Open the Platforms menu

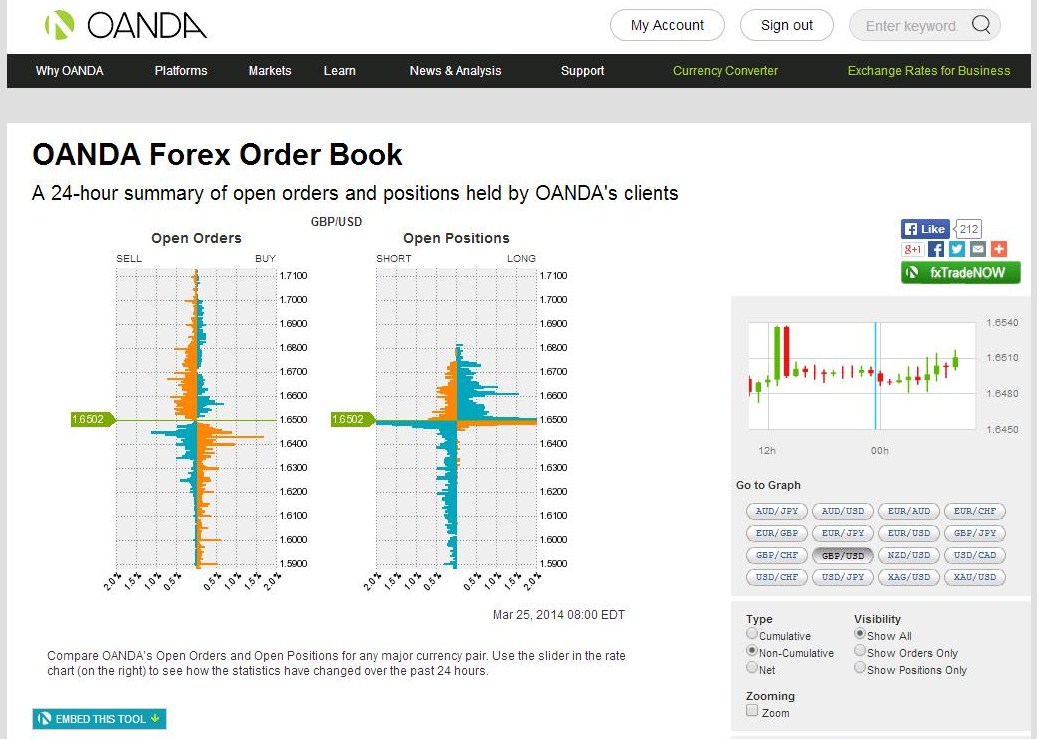[181, 71]
